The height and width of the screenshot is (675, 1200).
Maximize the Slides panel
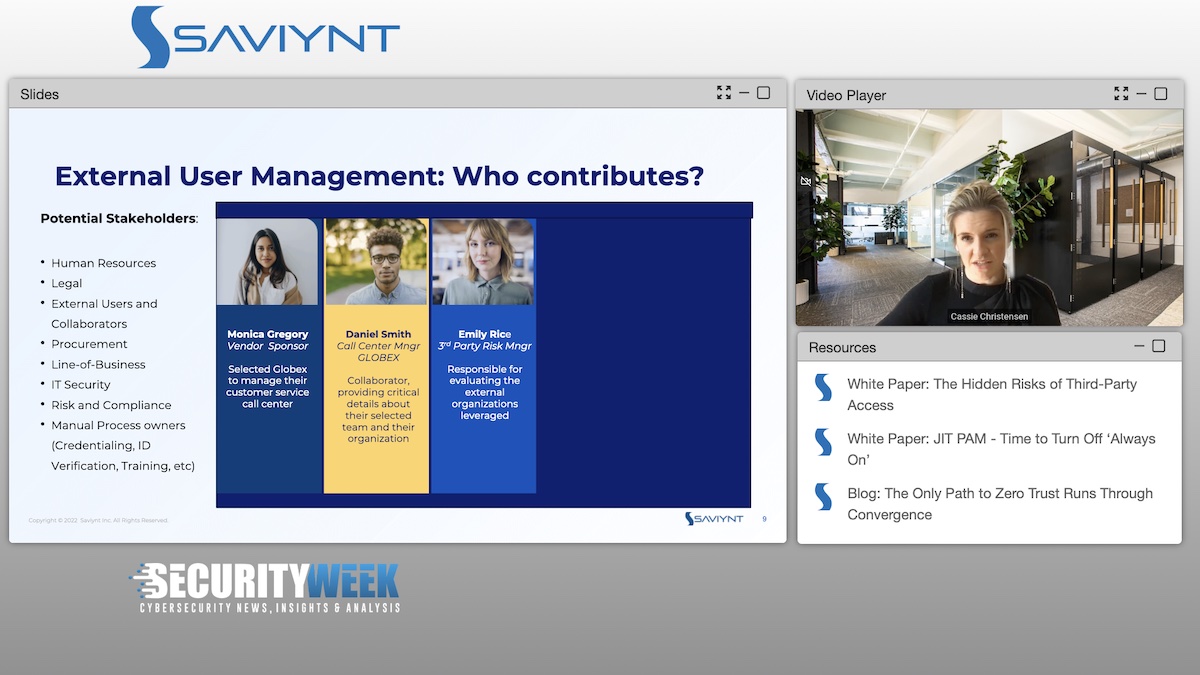pos(763,93)
